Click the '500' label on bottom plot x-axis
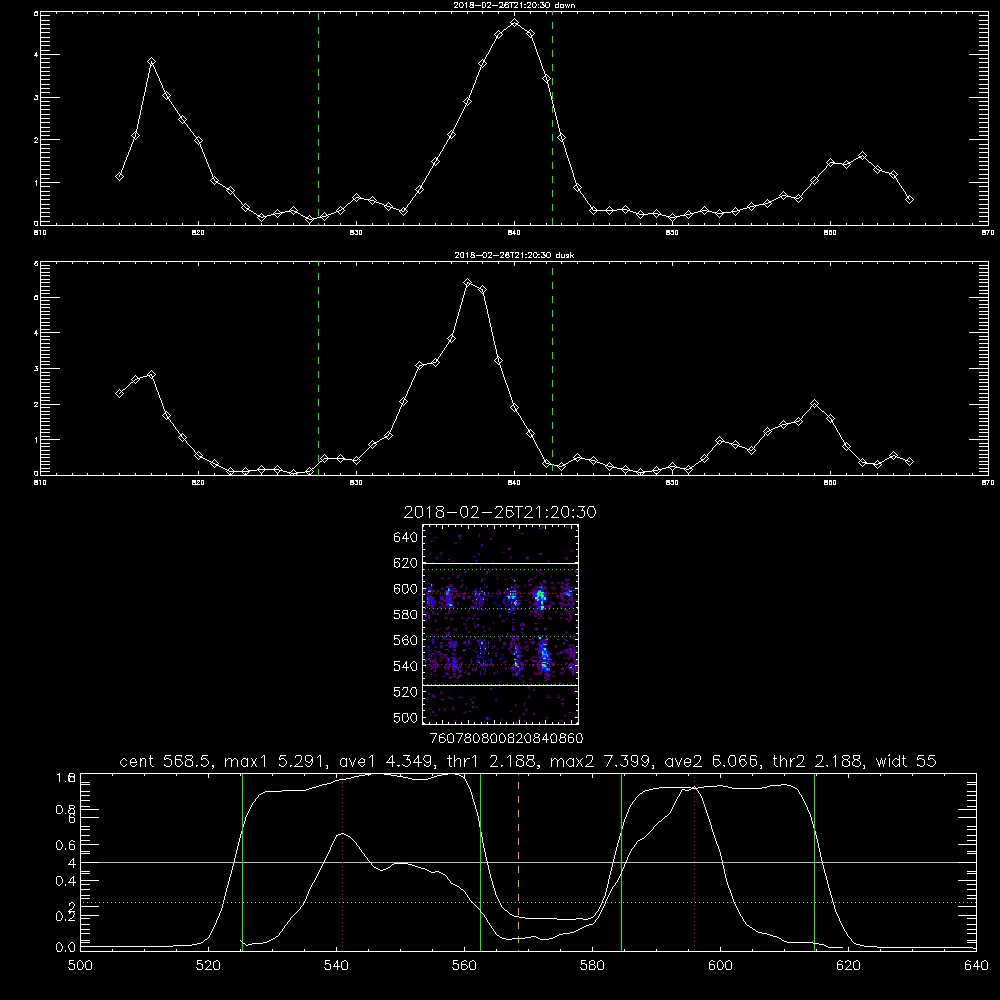This screenshot has width=1000, height=1000. (80, 966)
